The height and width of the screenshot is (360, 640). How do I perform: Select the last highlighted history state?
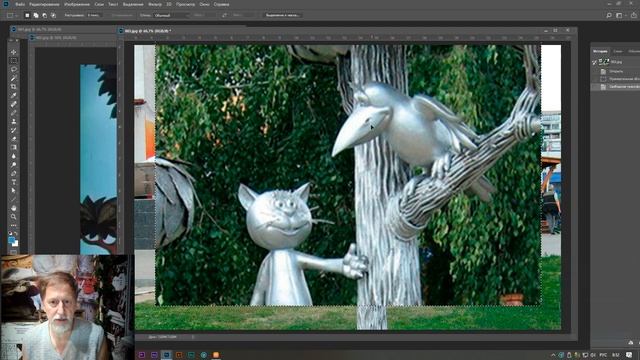point(616,87)
